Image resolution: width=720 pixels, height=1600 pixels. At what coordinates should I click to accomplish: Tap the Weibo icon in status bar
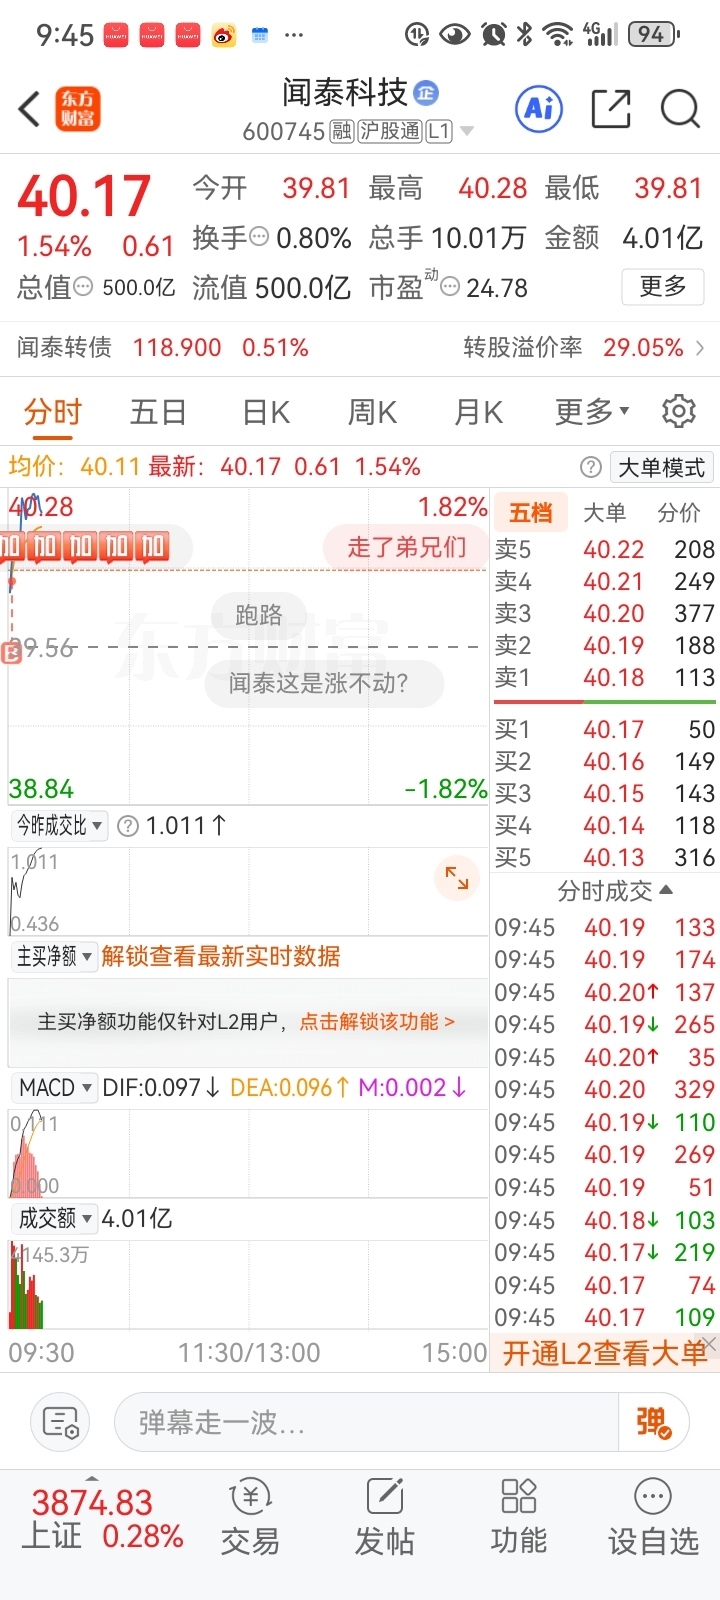[x=224, y=35]
